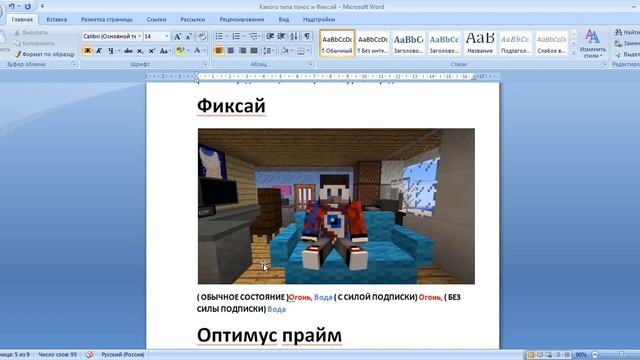Apply Обычный style

click(x=337, y=43)
